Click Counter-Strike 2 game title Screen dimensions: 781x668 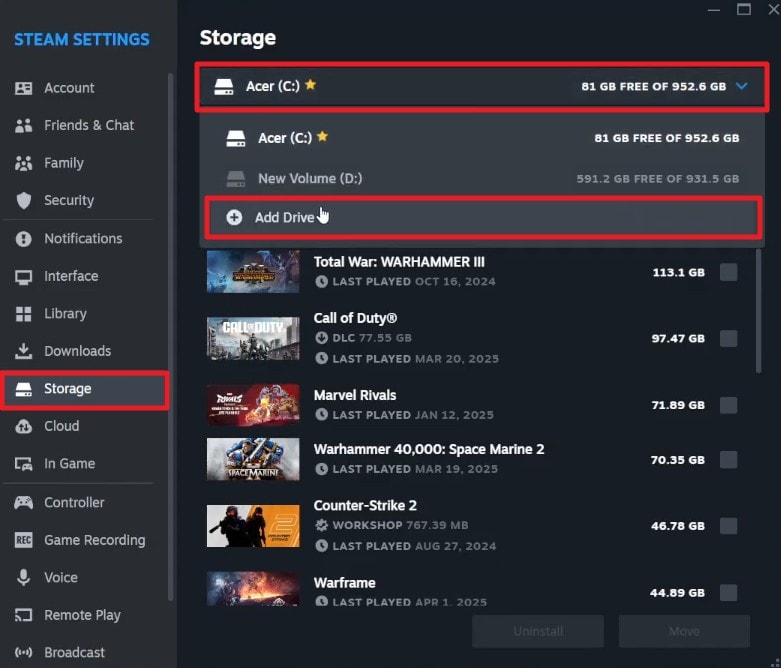point(365,506)
